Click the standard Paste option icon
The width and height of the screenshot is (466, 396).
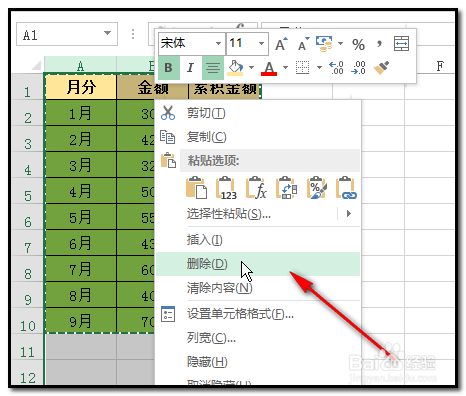pyautogui.click(x=196, y=188)
